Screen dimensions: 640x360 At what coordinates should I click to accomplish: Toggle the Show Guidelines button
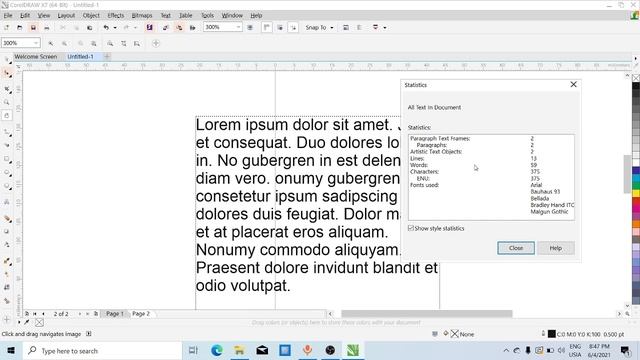pos(293,27)
